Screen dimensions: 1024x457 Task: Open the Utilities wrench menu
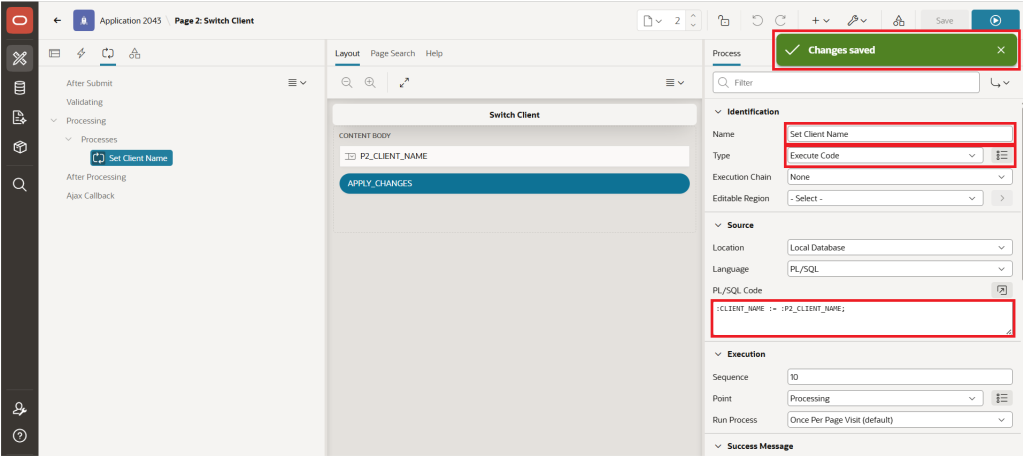857,21
